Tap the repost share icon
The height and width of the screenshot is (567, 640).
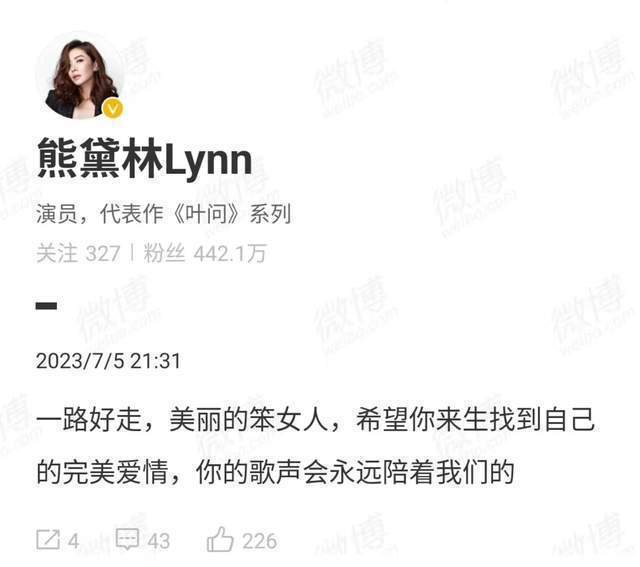click(x=48, y=540)
